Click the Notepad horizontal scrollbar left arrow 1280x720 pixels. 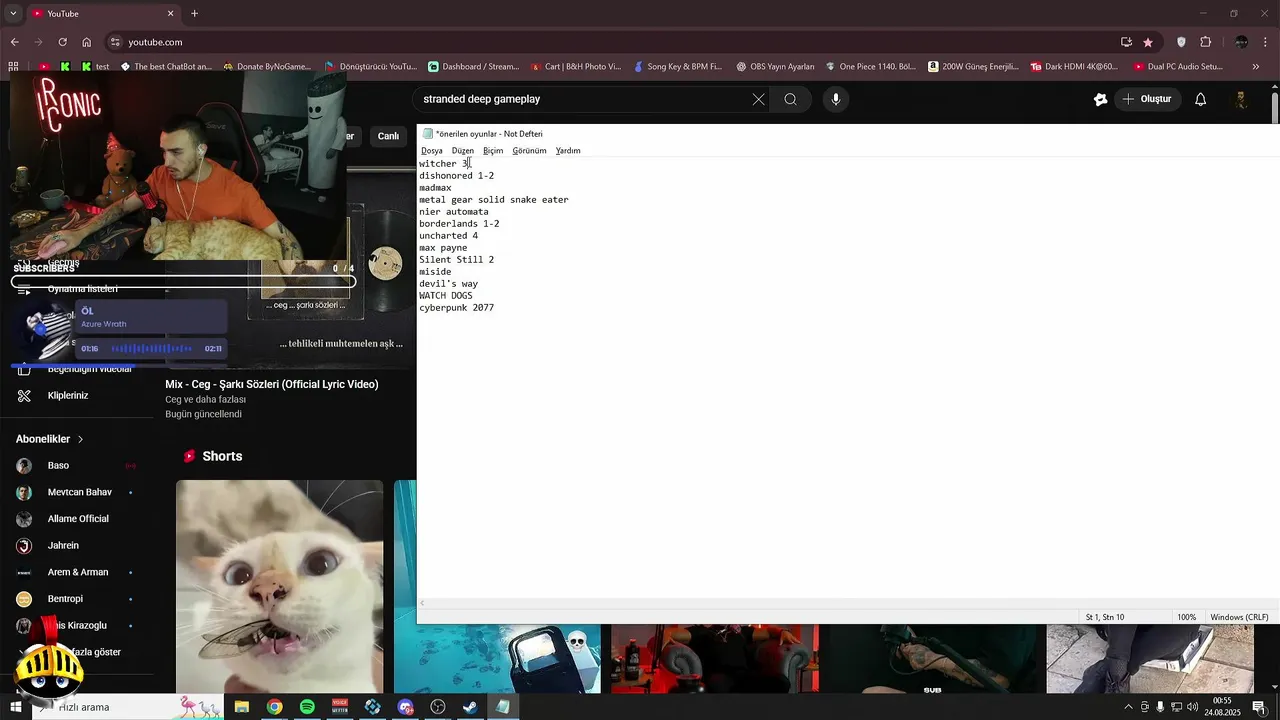[x=422, y=603]
